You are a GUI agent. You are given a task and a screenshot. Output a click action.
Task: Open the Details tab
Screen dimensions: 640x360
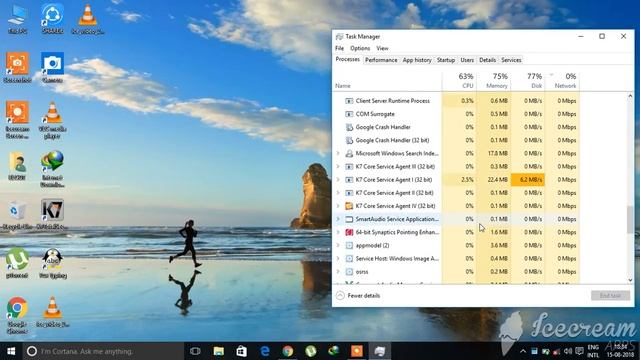click(487, 60)
